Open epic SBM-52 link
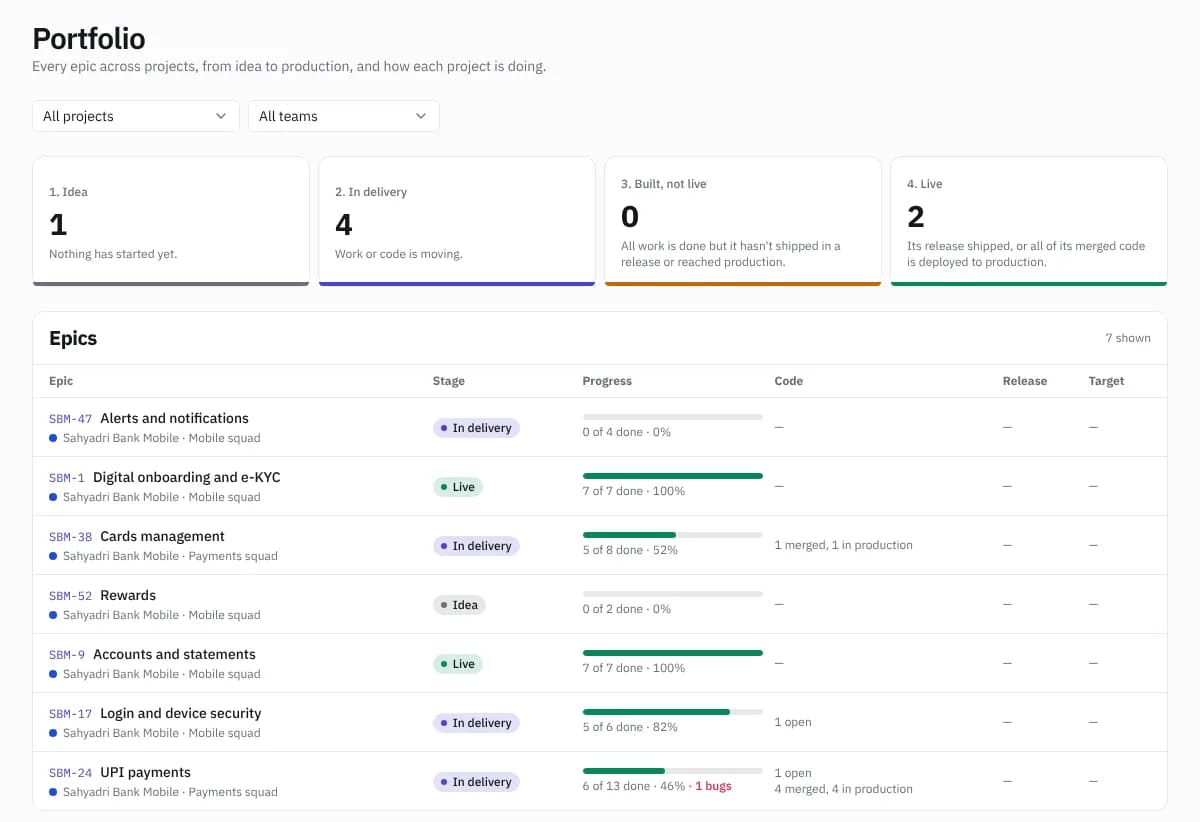Image resolution: width=1200 pixels, height=822 pixels. [70, 596]
